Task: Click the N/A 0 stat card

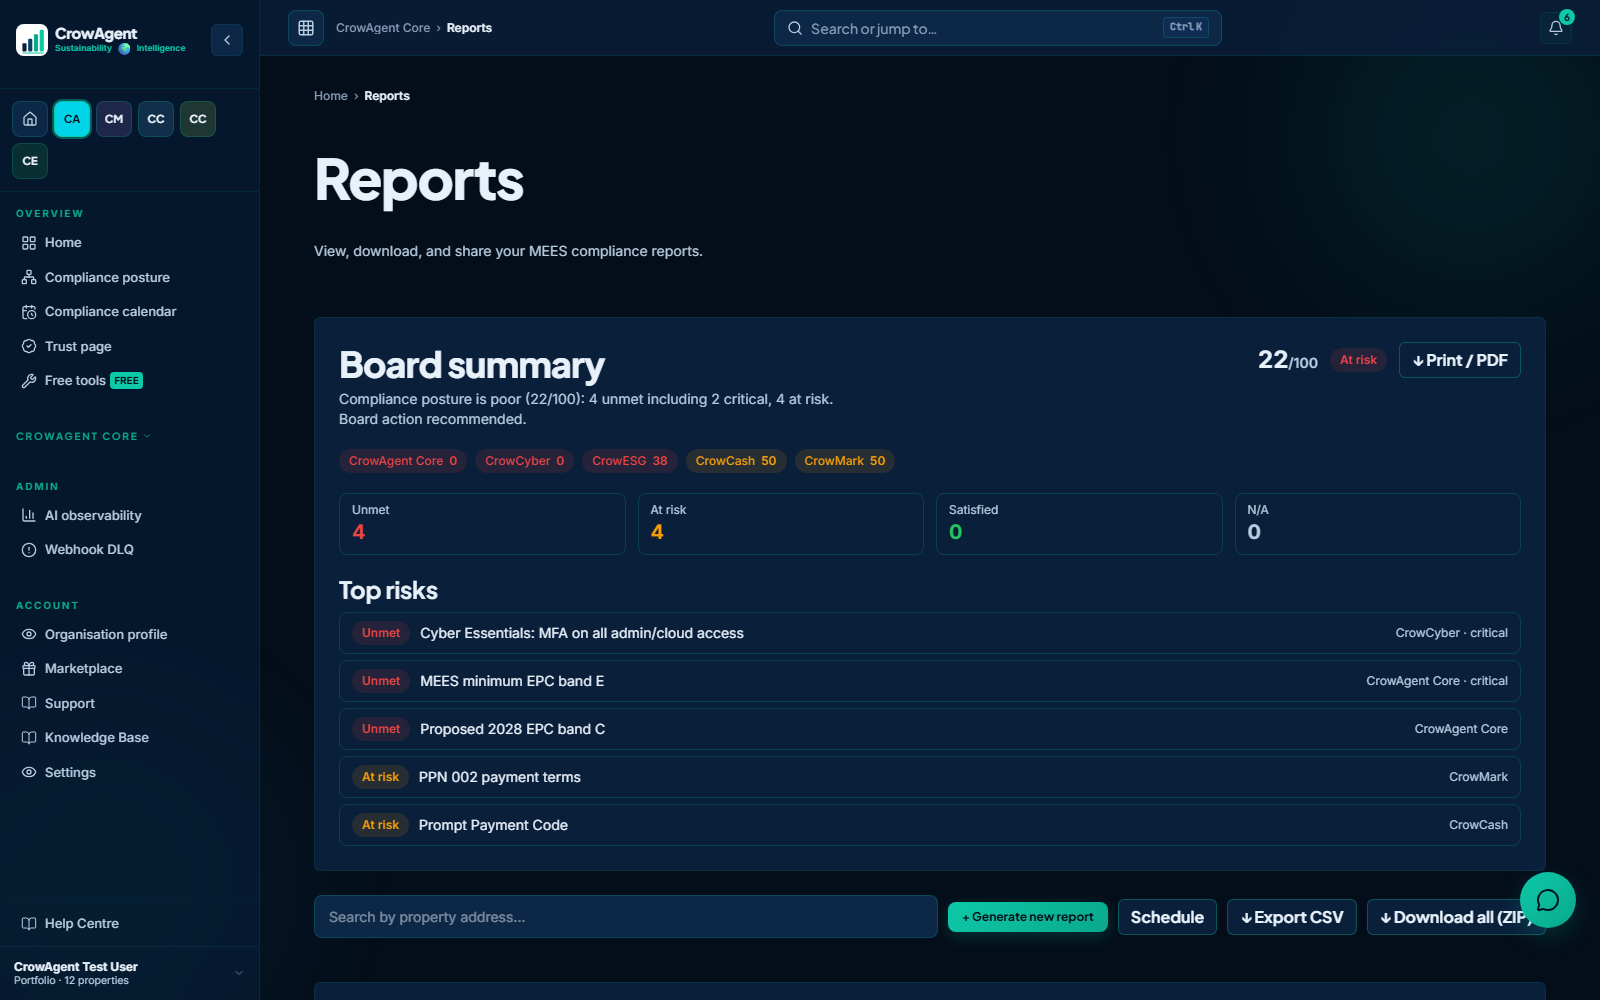Action: pyautogui.click(x=1378, y=524)
